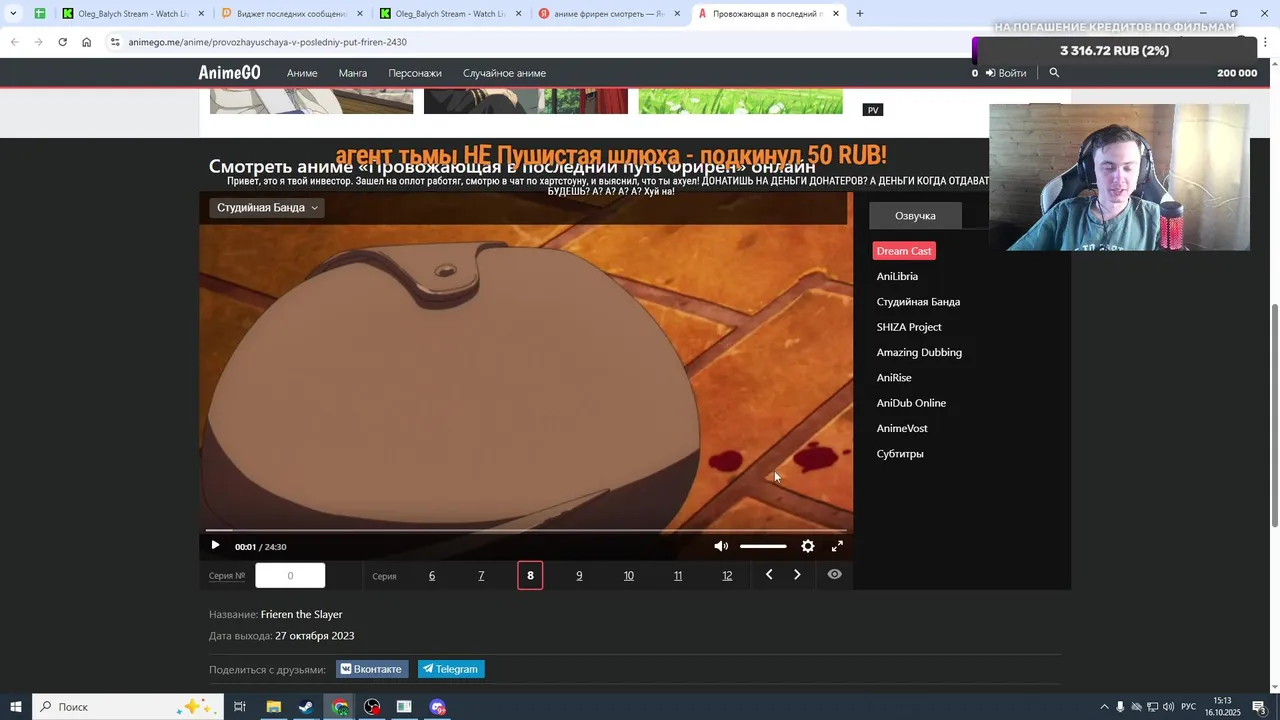The image size is (1280, 720).
Task: Open the Аниме menu item
Action: tap(302, 73)
